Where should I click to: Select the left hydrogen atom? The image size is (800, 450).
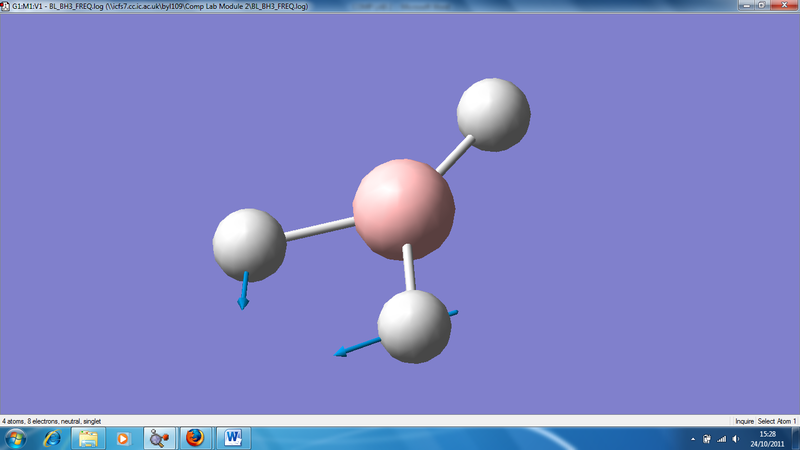tap(249, 245)
